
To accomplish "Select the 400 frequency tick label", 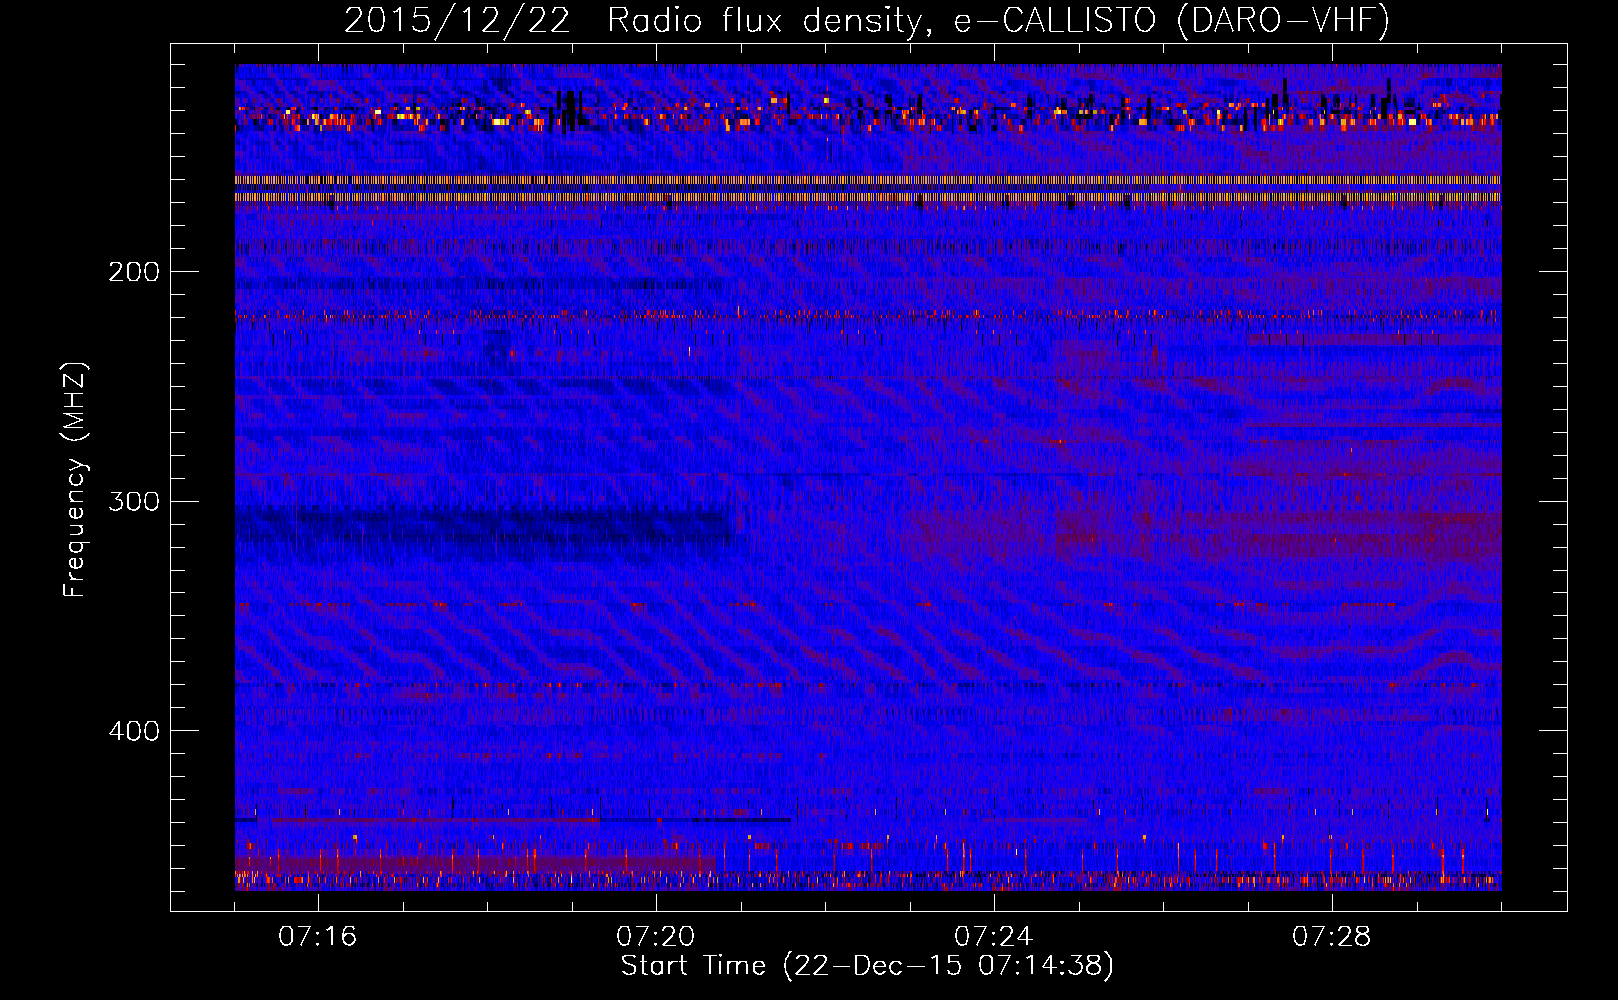I will point(134,731).
